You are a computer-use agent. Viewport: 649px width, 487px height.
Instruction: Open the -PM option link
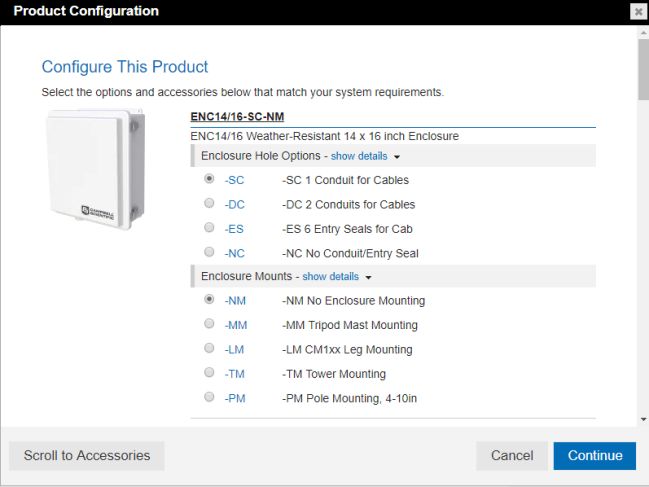click(235, 398)
